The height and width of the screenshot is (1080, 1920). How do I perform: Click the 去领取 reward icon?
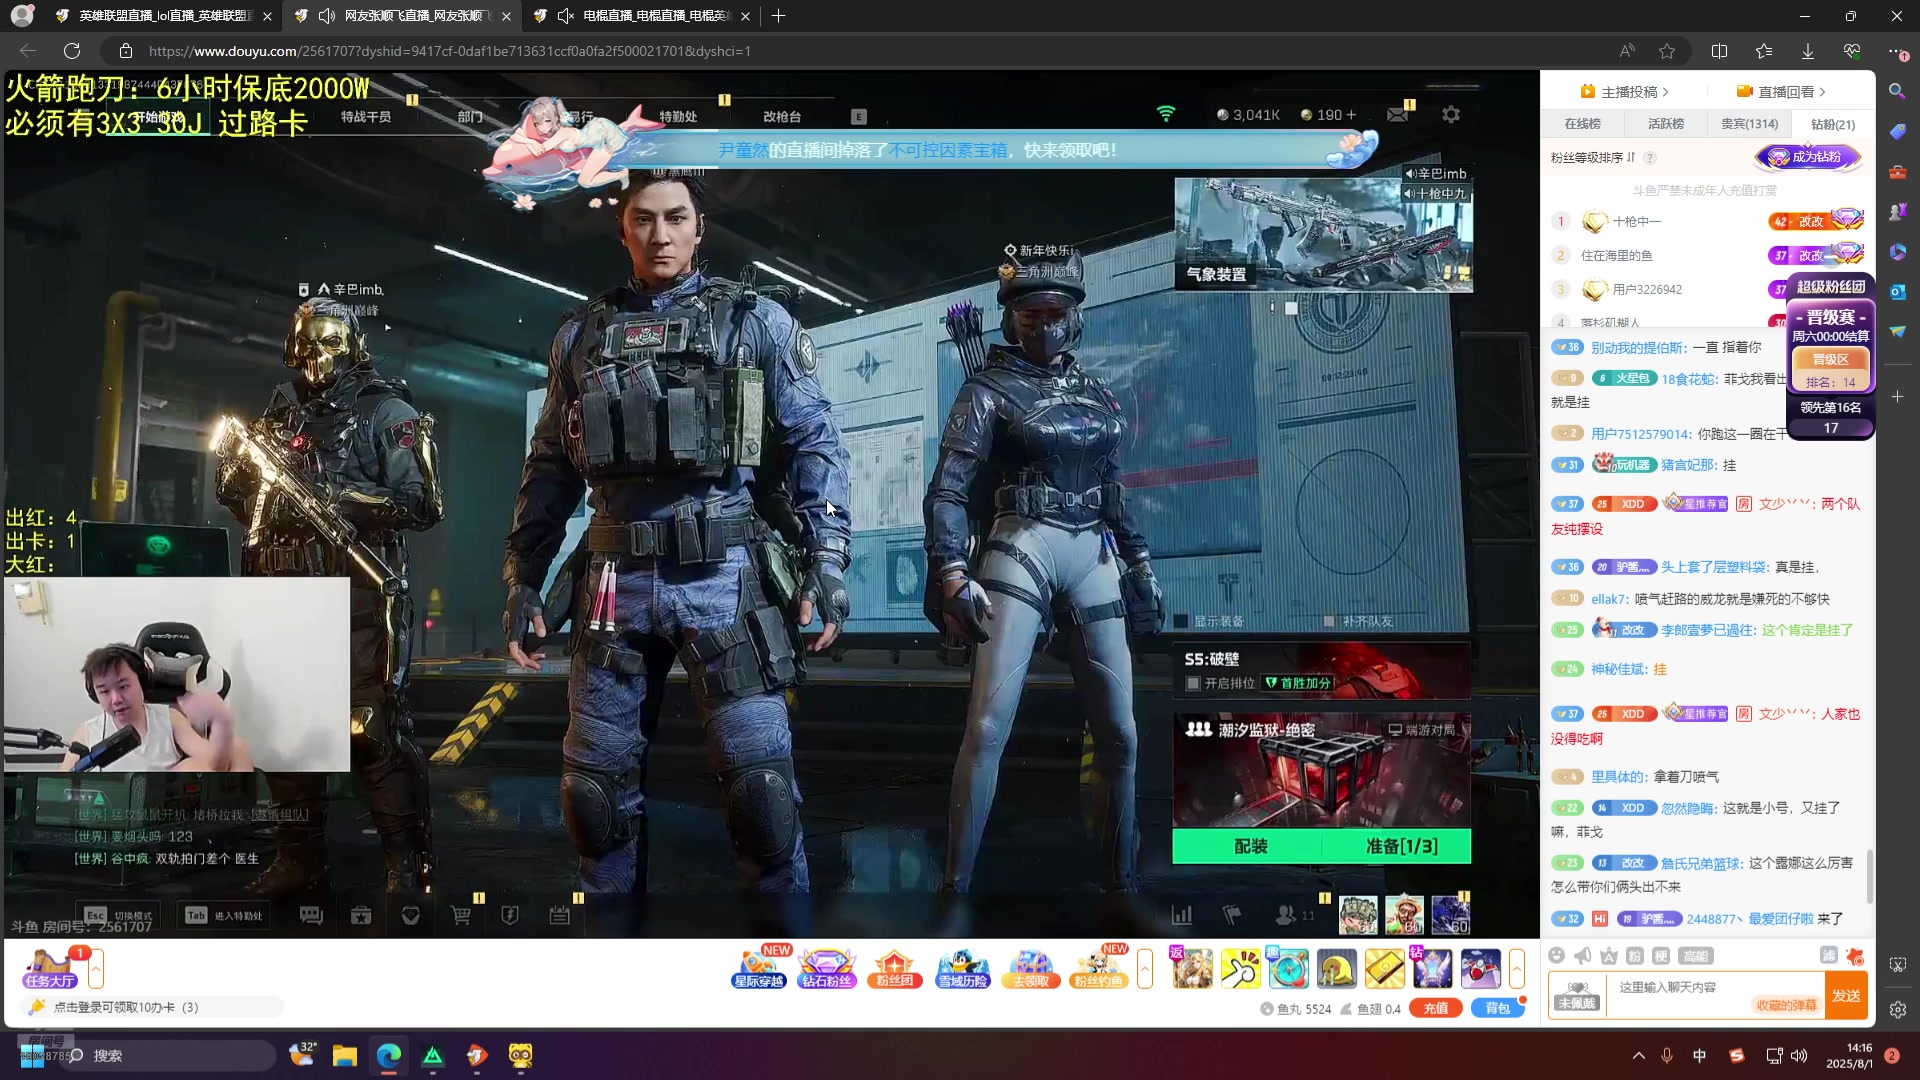point(1031,967)
